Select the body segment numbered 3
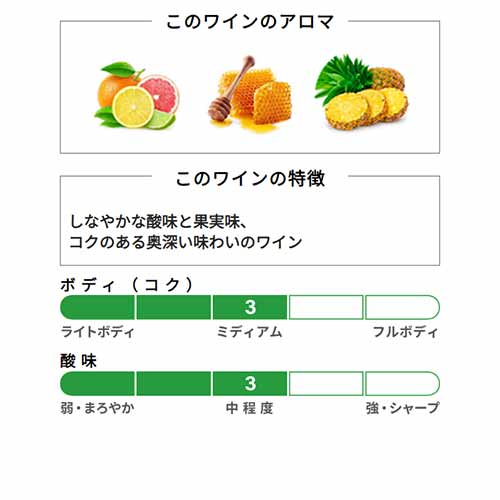500x500 pixels. (x=250, y=307)
